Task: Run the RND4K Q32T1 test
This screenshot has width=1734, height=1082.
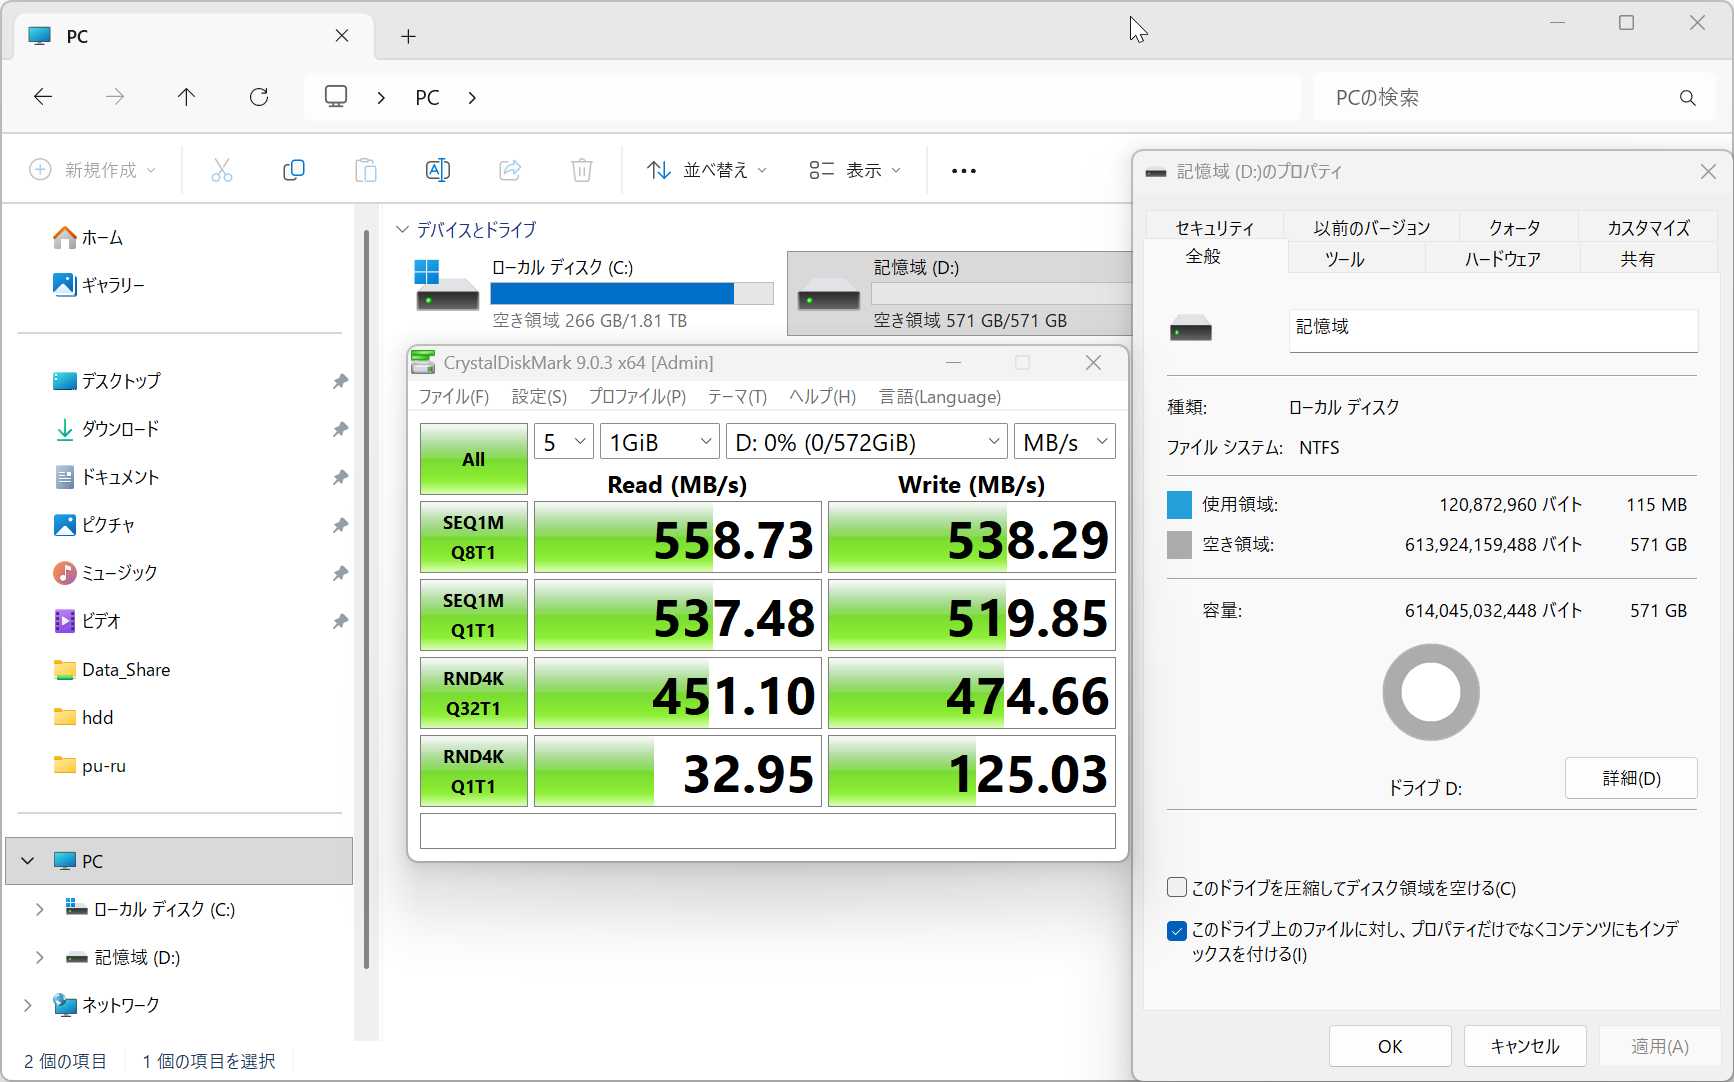Action: click(x=474, y=693)
